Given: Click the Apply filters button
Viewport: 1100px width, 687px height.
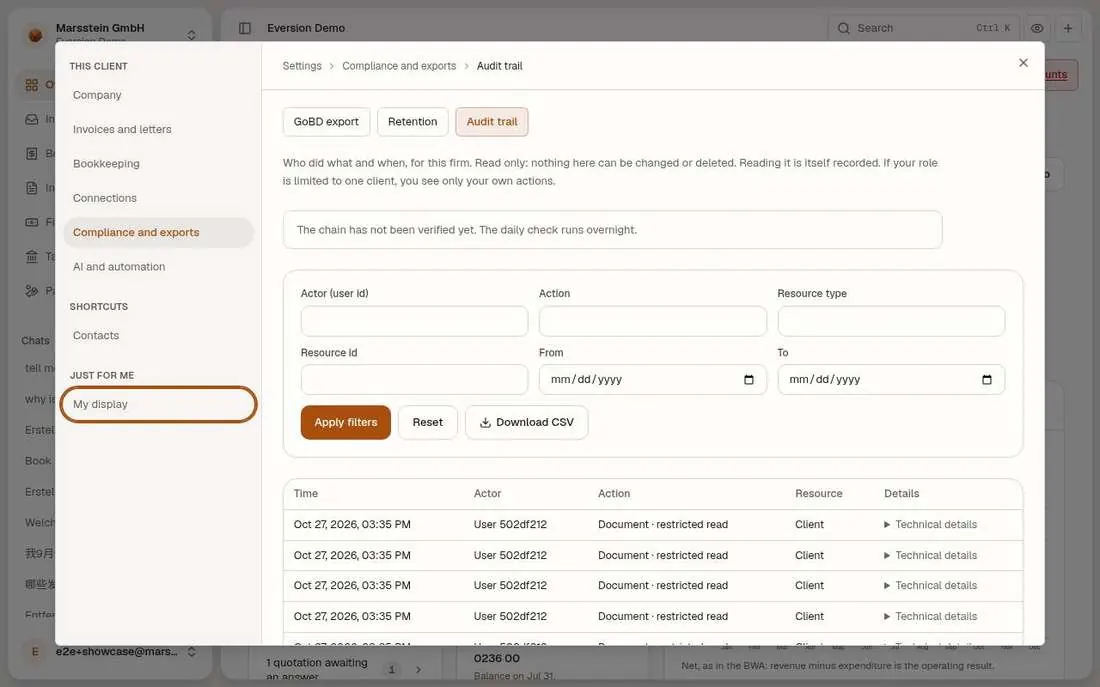Looking at the screenshot, I should (x=346, y=422).
